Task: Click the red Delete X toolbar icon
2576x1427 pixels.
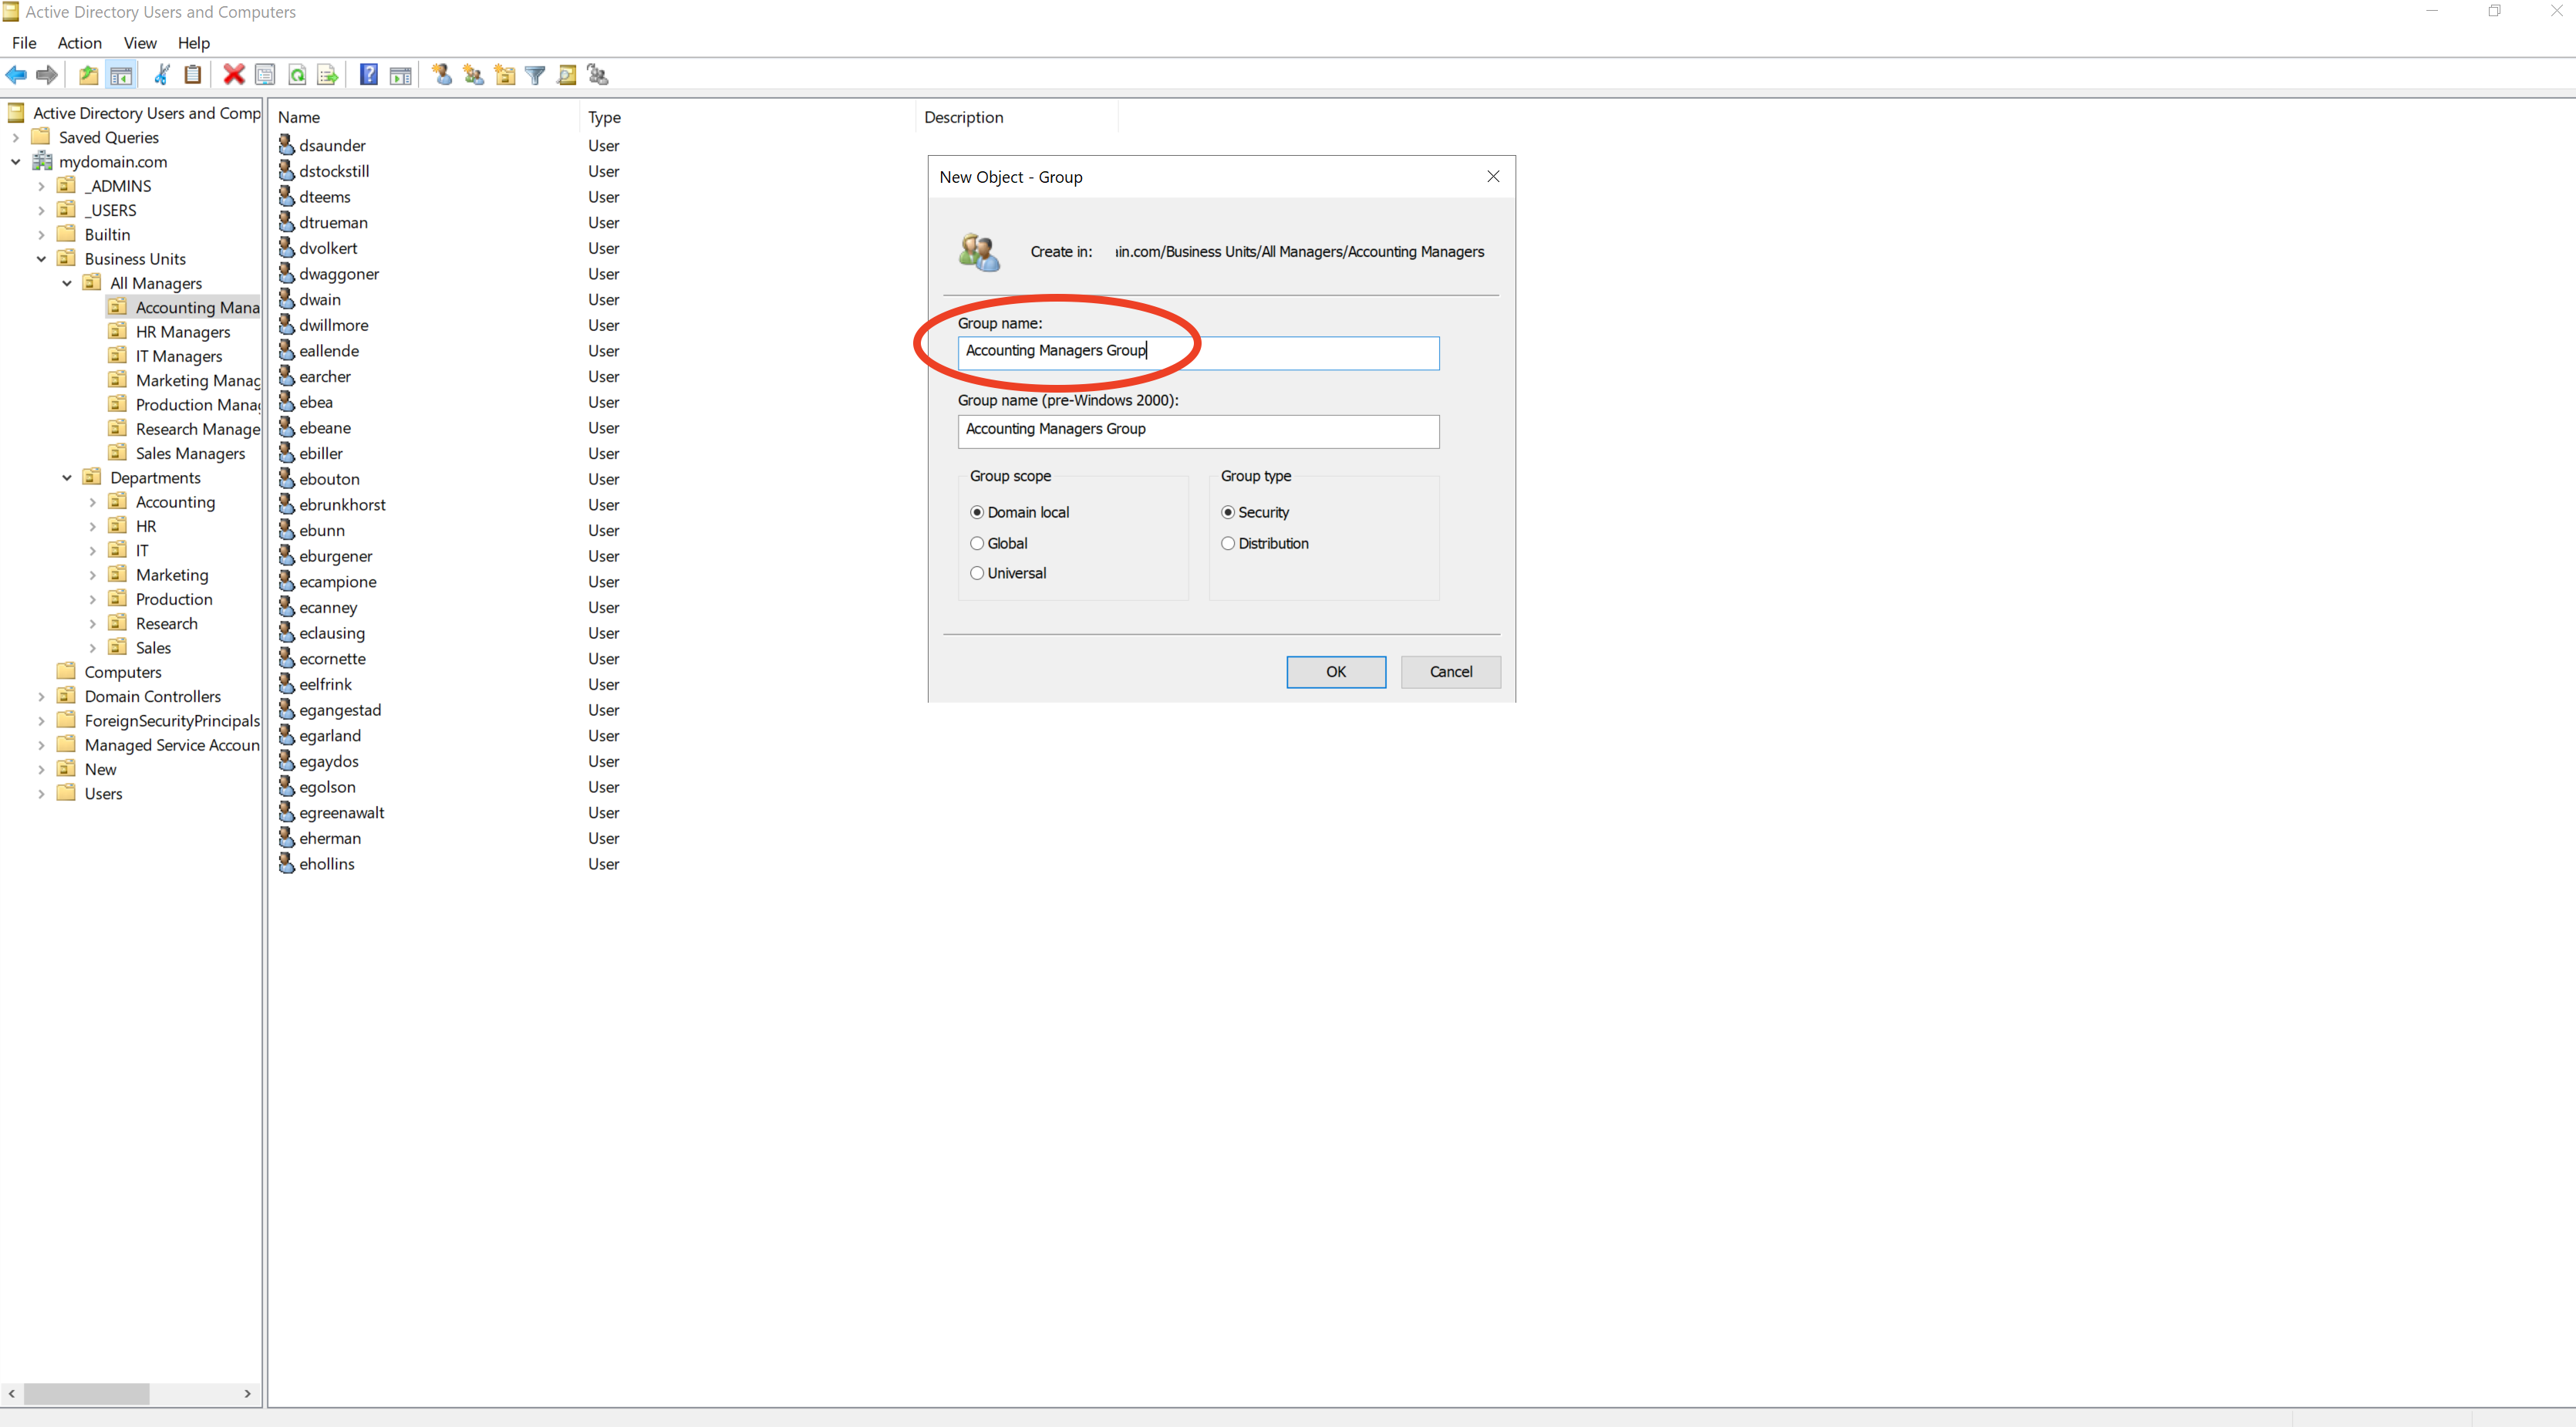Action: [x=234, y=75]
